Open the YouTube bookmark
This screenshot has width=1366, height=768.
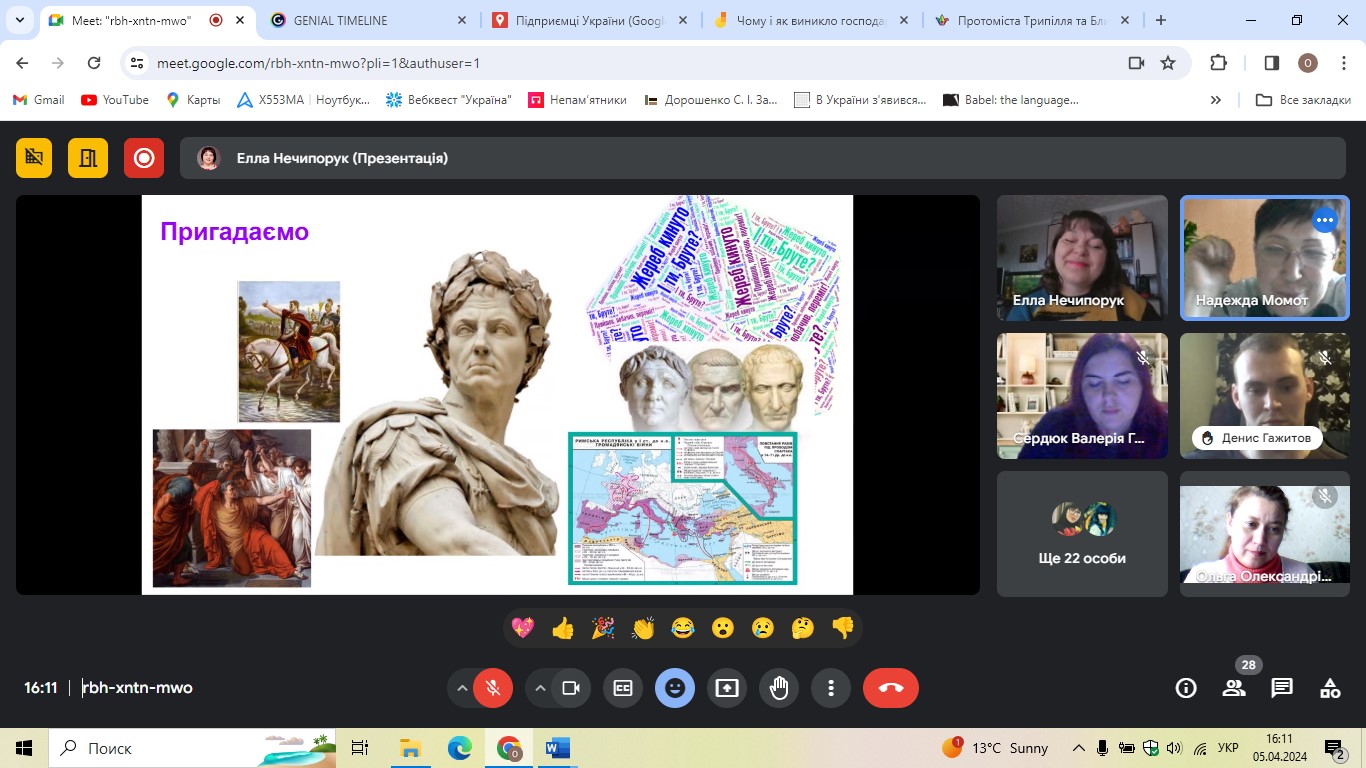pos(115,100)
